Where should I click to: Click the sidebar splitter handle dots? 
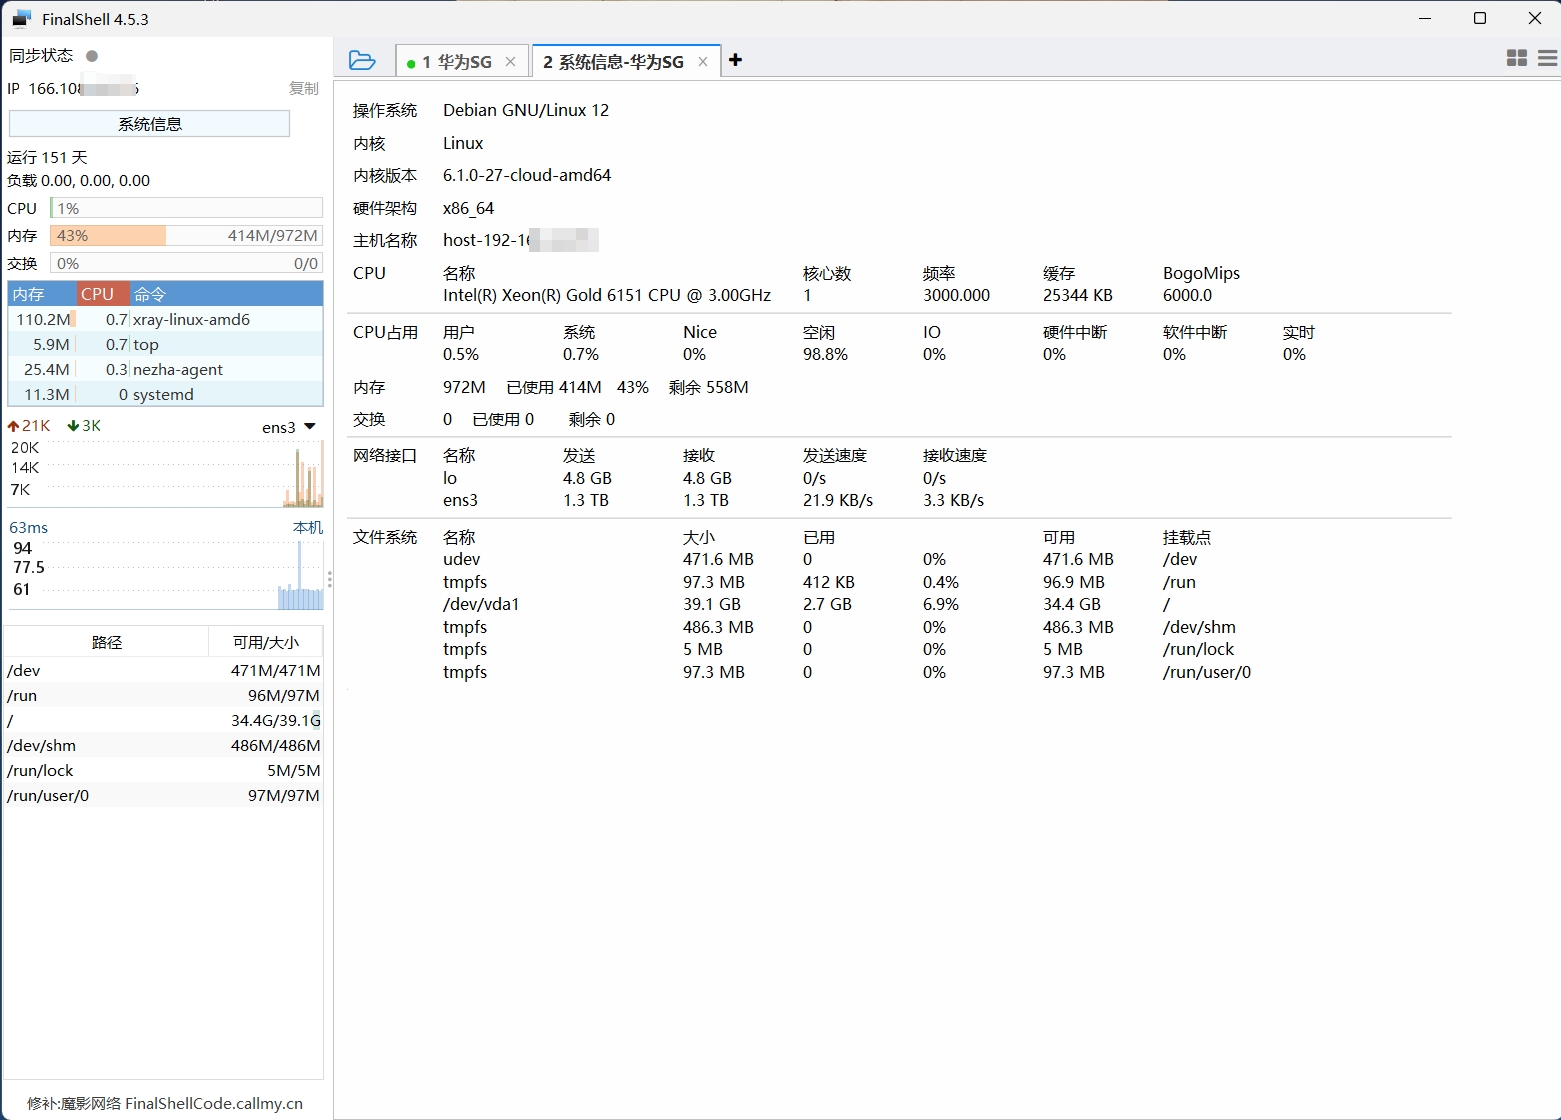pyautogui.click(x=329, y=579)
